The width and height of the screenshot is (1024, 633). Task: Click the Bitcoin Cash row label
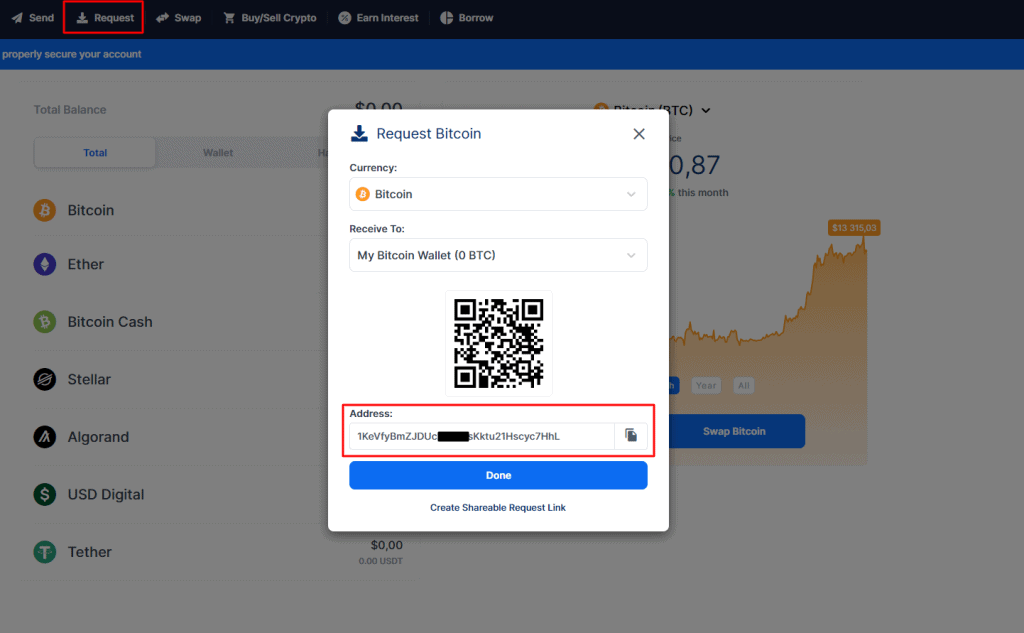(x=110, y=322)
